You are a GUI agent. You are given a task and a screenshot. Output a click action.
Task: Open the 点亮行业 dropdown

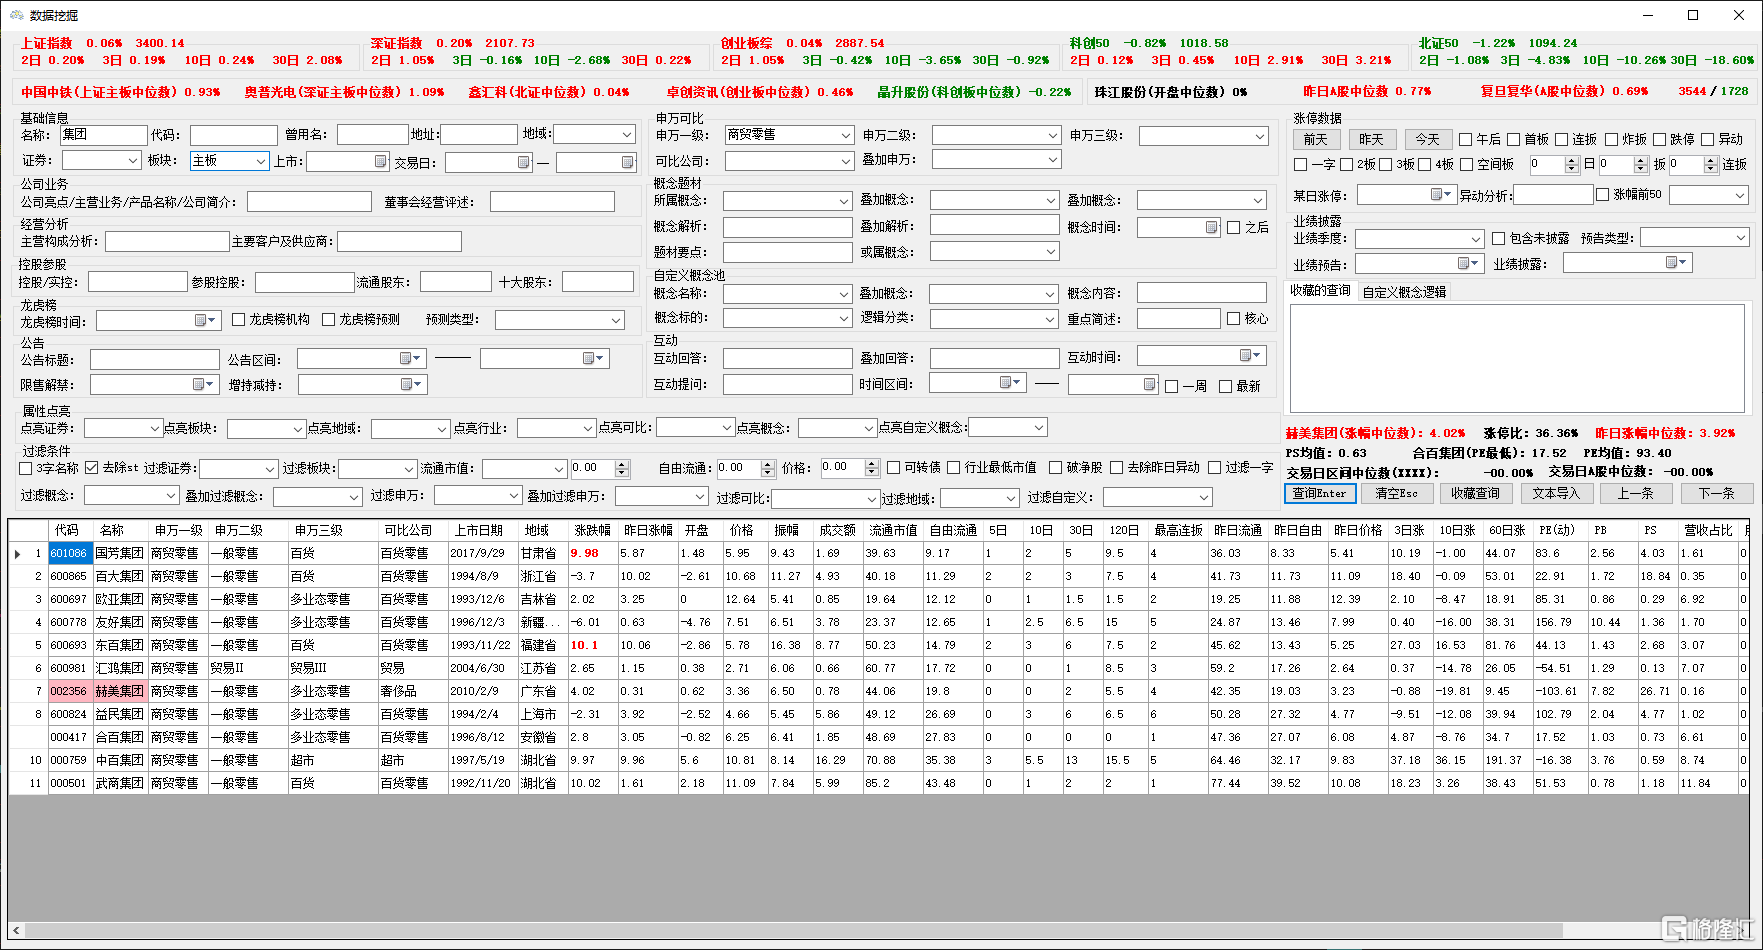[x=557, y=428]
